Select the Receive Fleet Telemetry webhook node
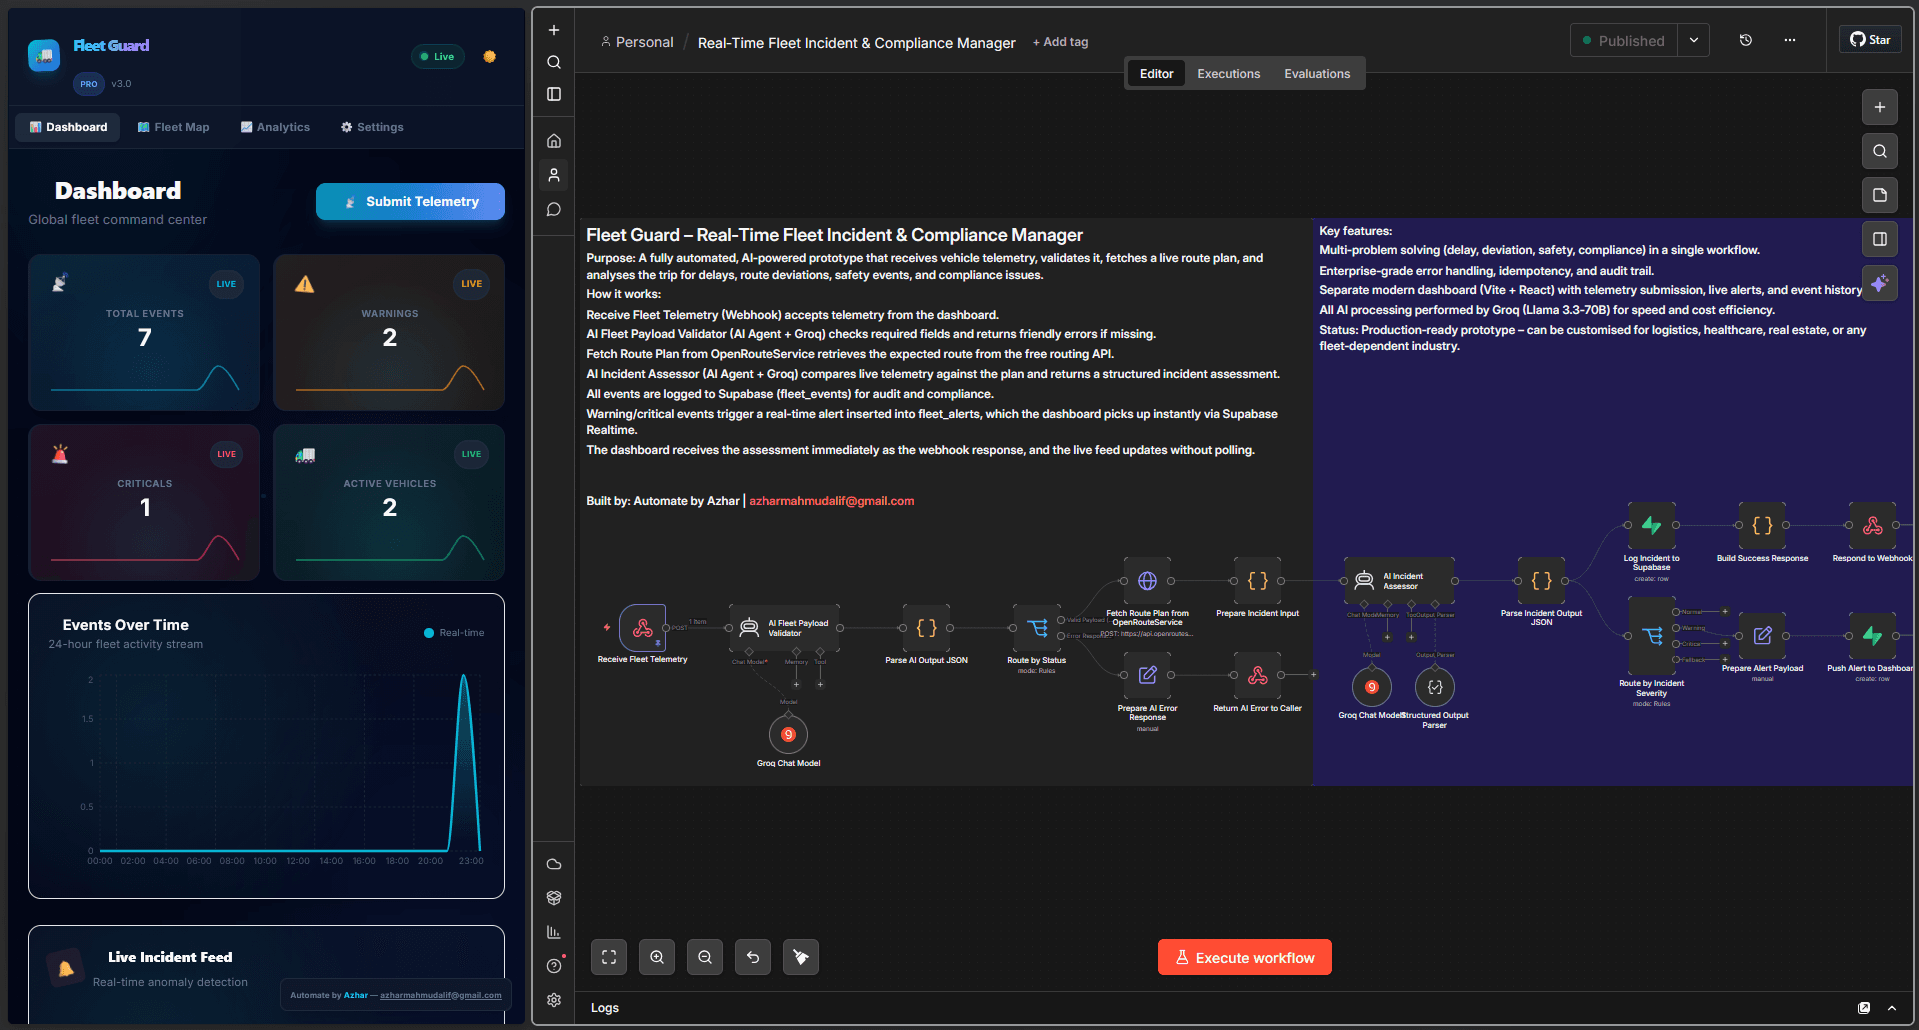 (643, 628)
